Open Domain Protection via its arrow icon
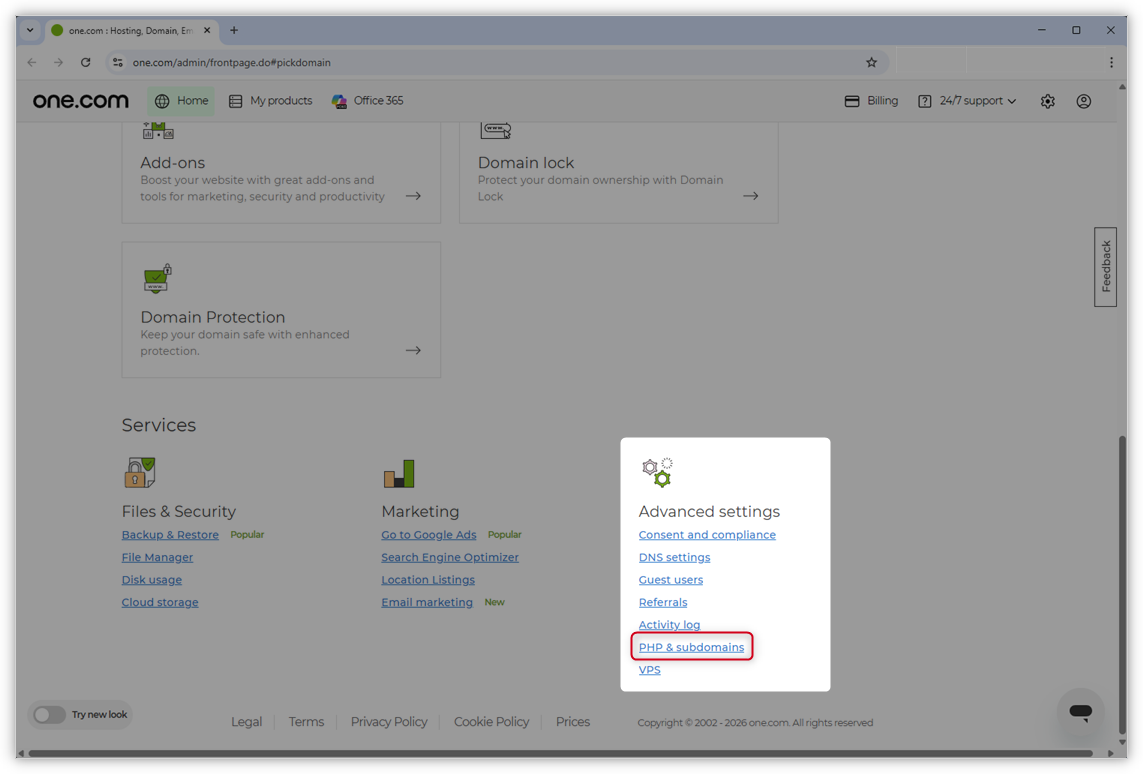The image size is (1143, 774). [x=413, y=350]
